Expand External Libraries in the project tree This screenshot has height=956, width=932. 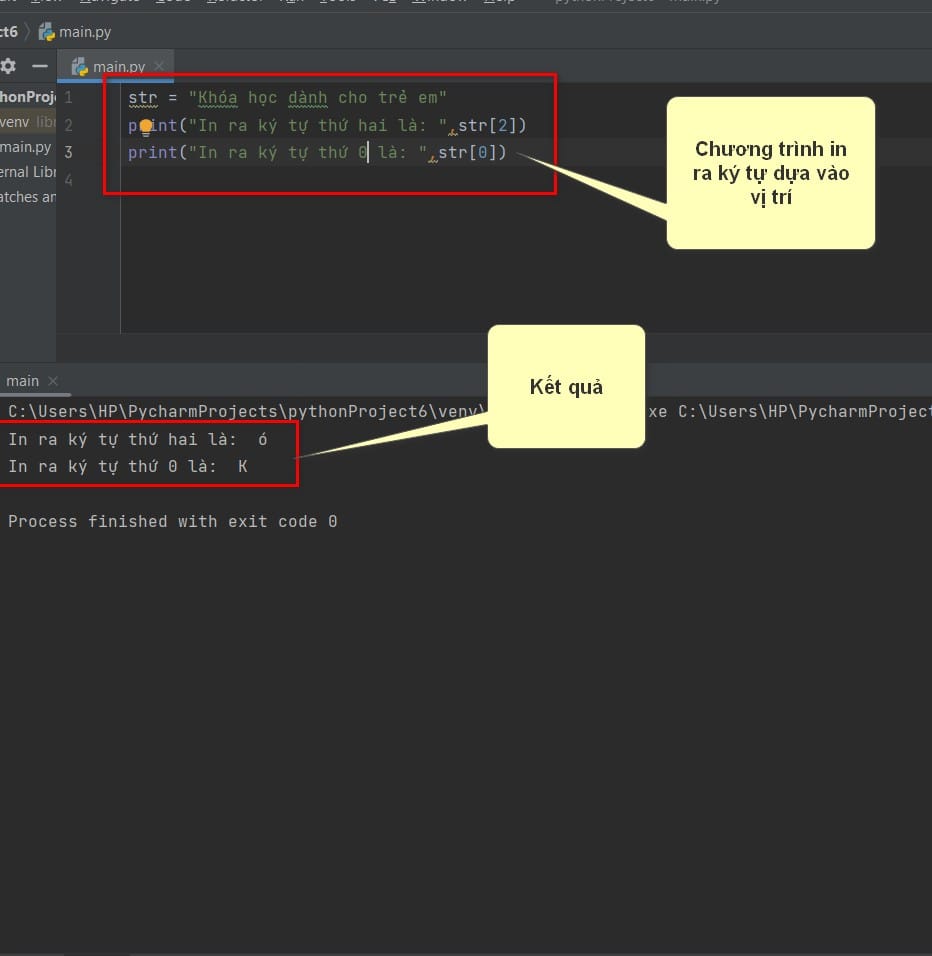coord(28,172)
